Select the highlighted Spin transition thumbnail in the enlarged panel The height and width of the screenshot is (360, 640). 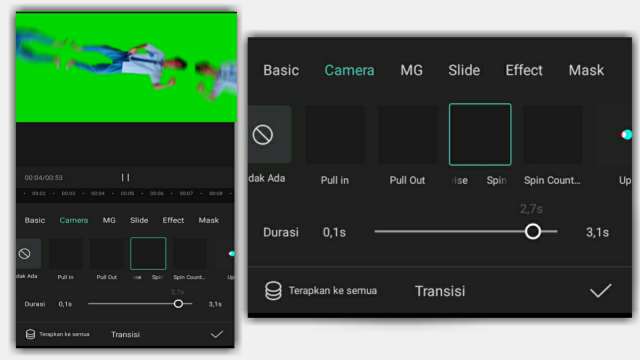click(x=480, y=134)
